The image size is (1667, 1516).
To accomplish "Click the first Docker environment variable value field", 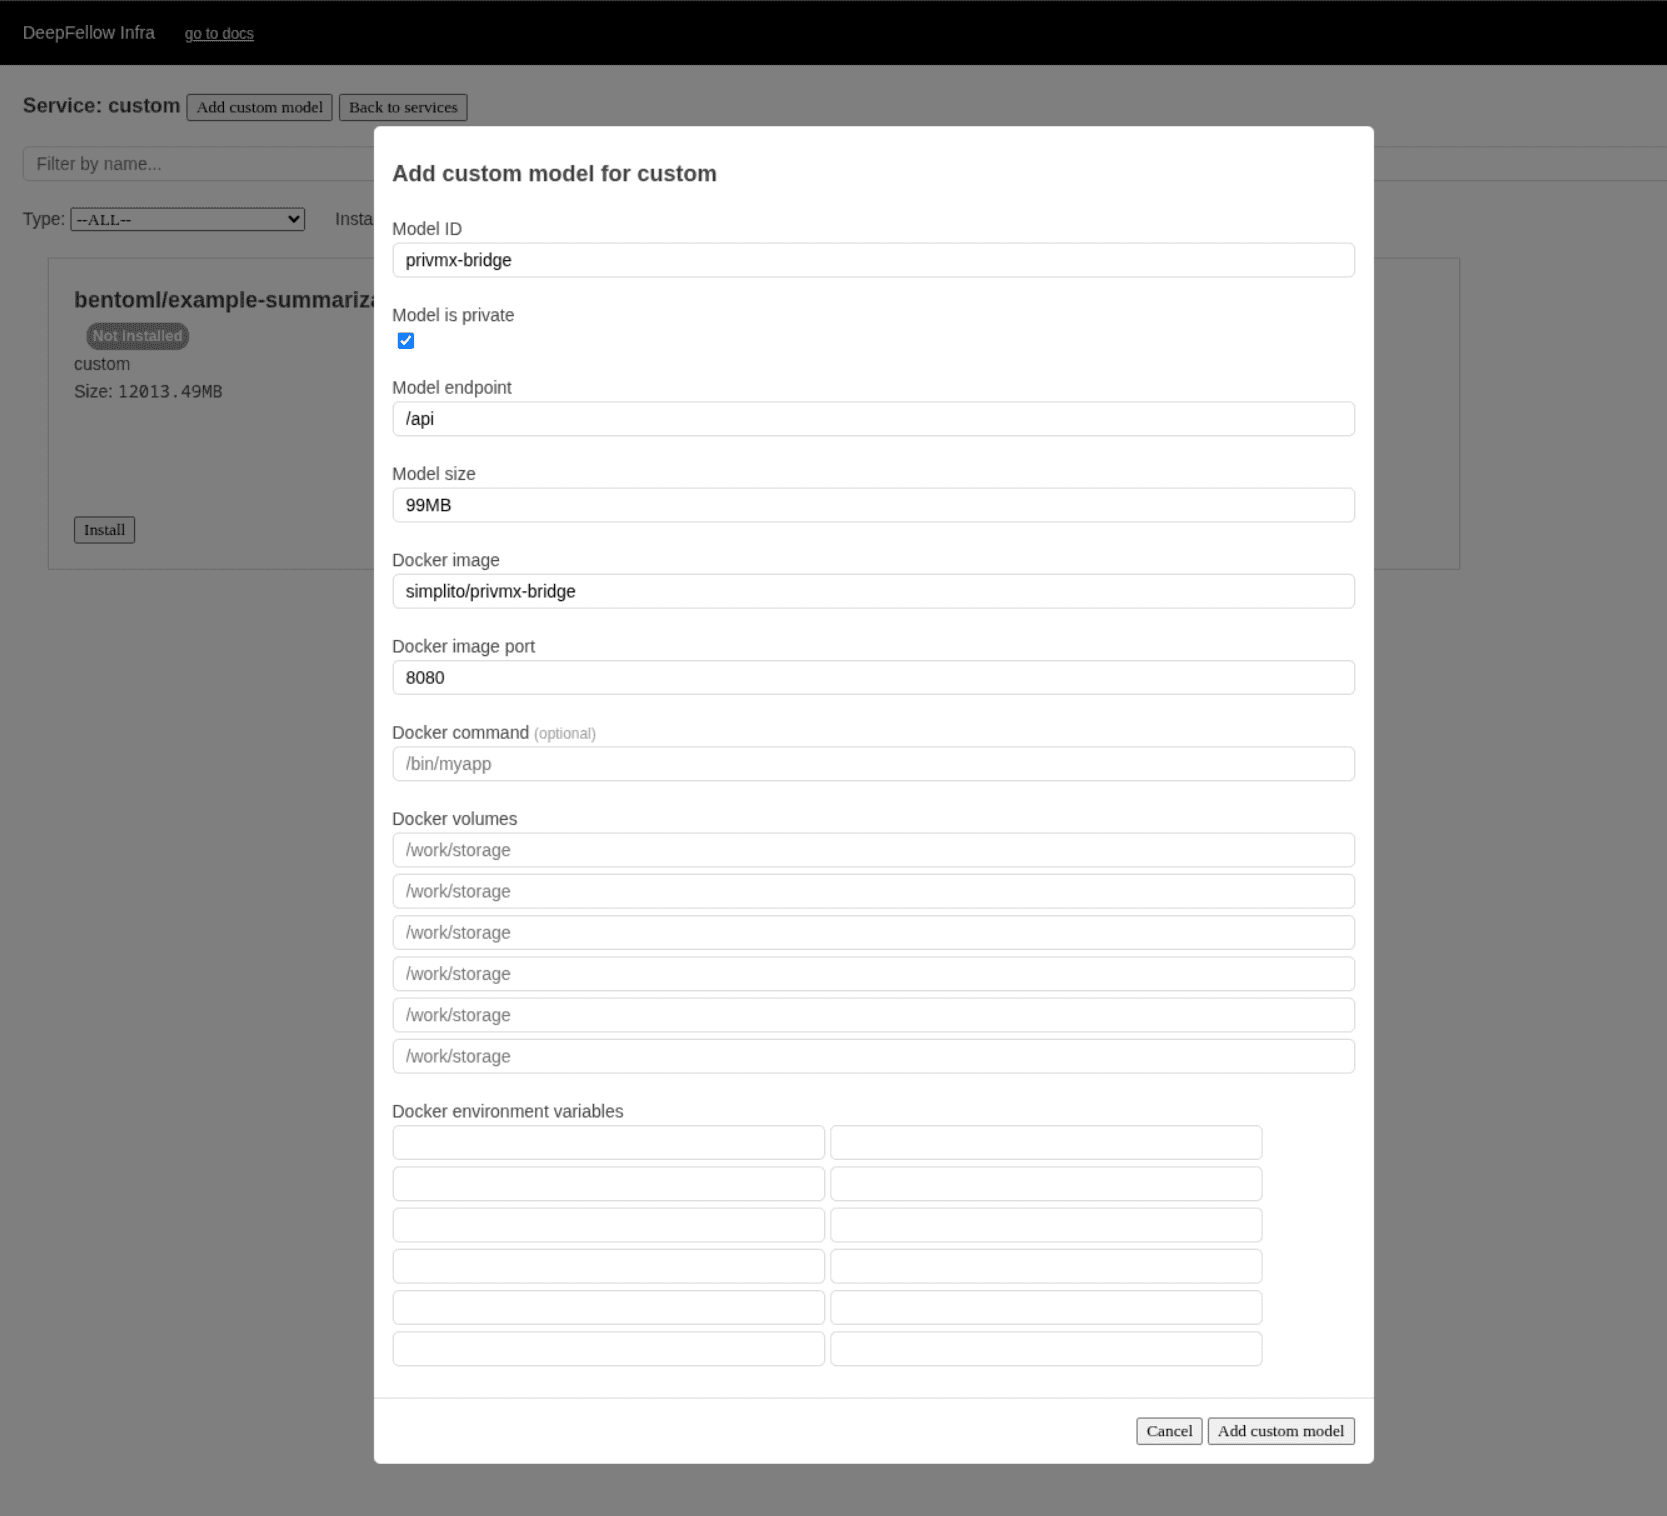I will tap(1045, 1142).
